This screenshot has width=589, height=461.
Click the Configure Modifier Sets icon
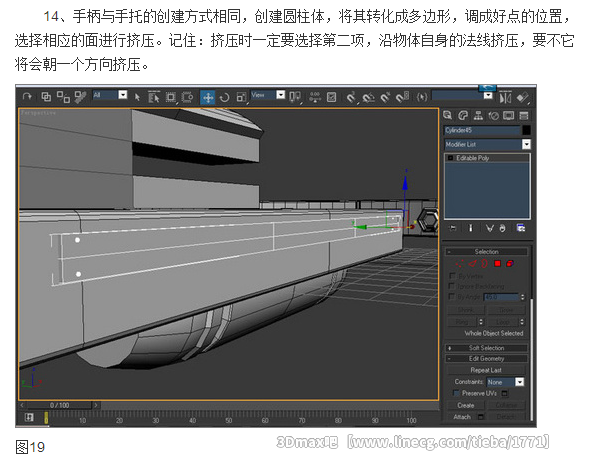click(521, 228)
